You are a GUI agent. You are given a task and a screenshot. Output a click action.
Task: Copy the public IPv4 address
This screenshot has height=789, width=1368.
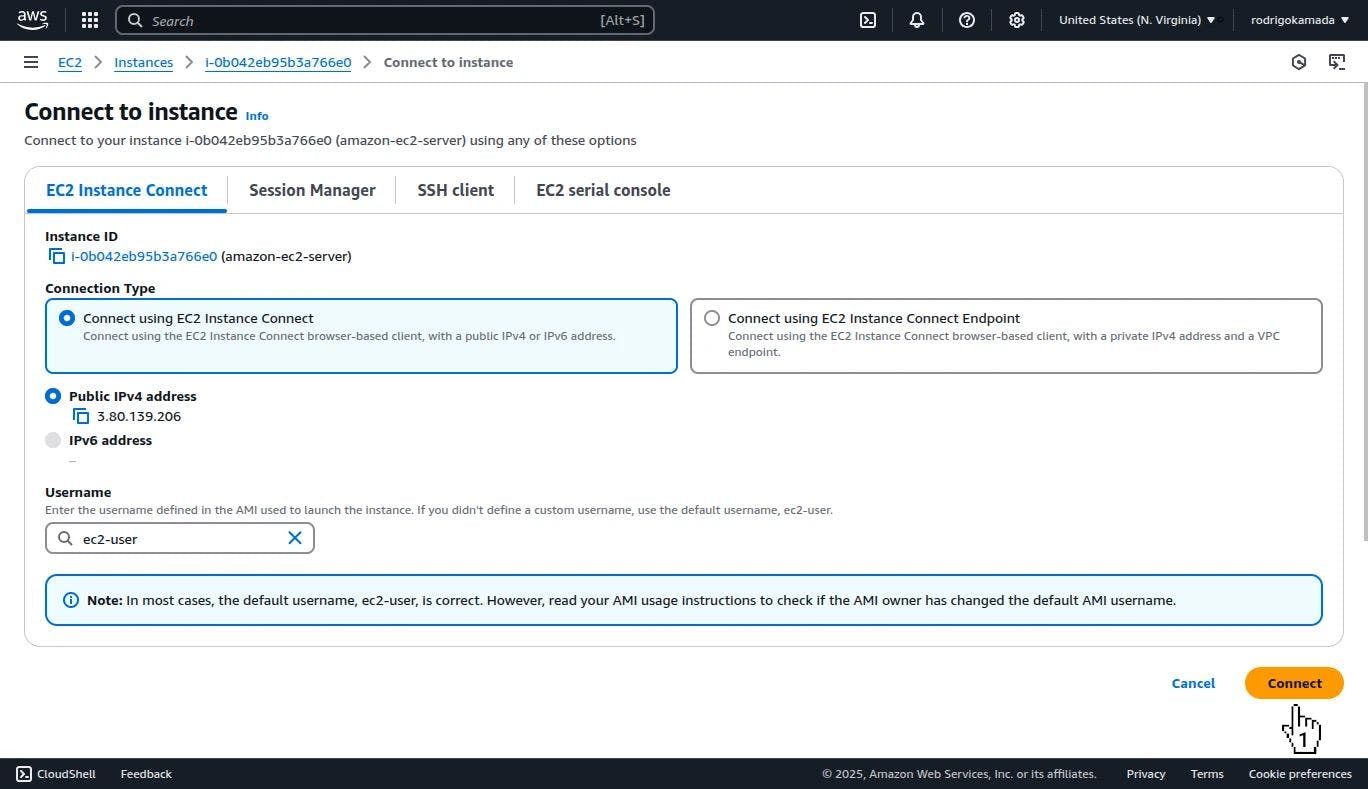(x=81, y=416)
